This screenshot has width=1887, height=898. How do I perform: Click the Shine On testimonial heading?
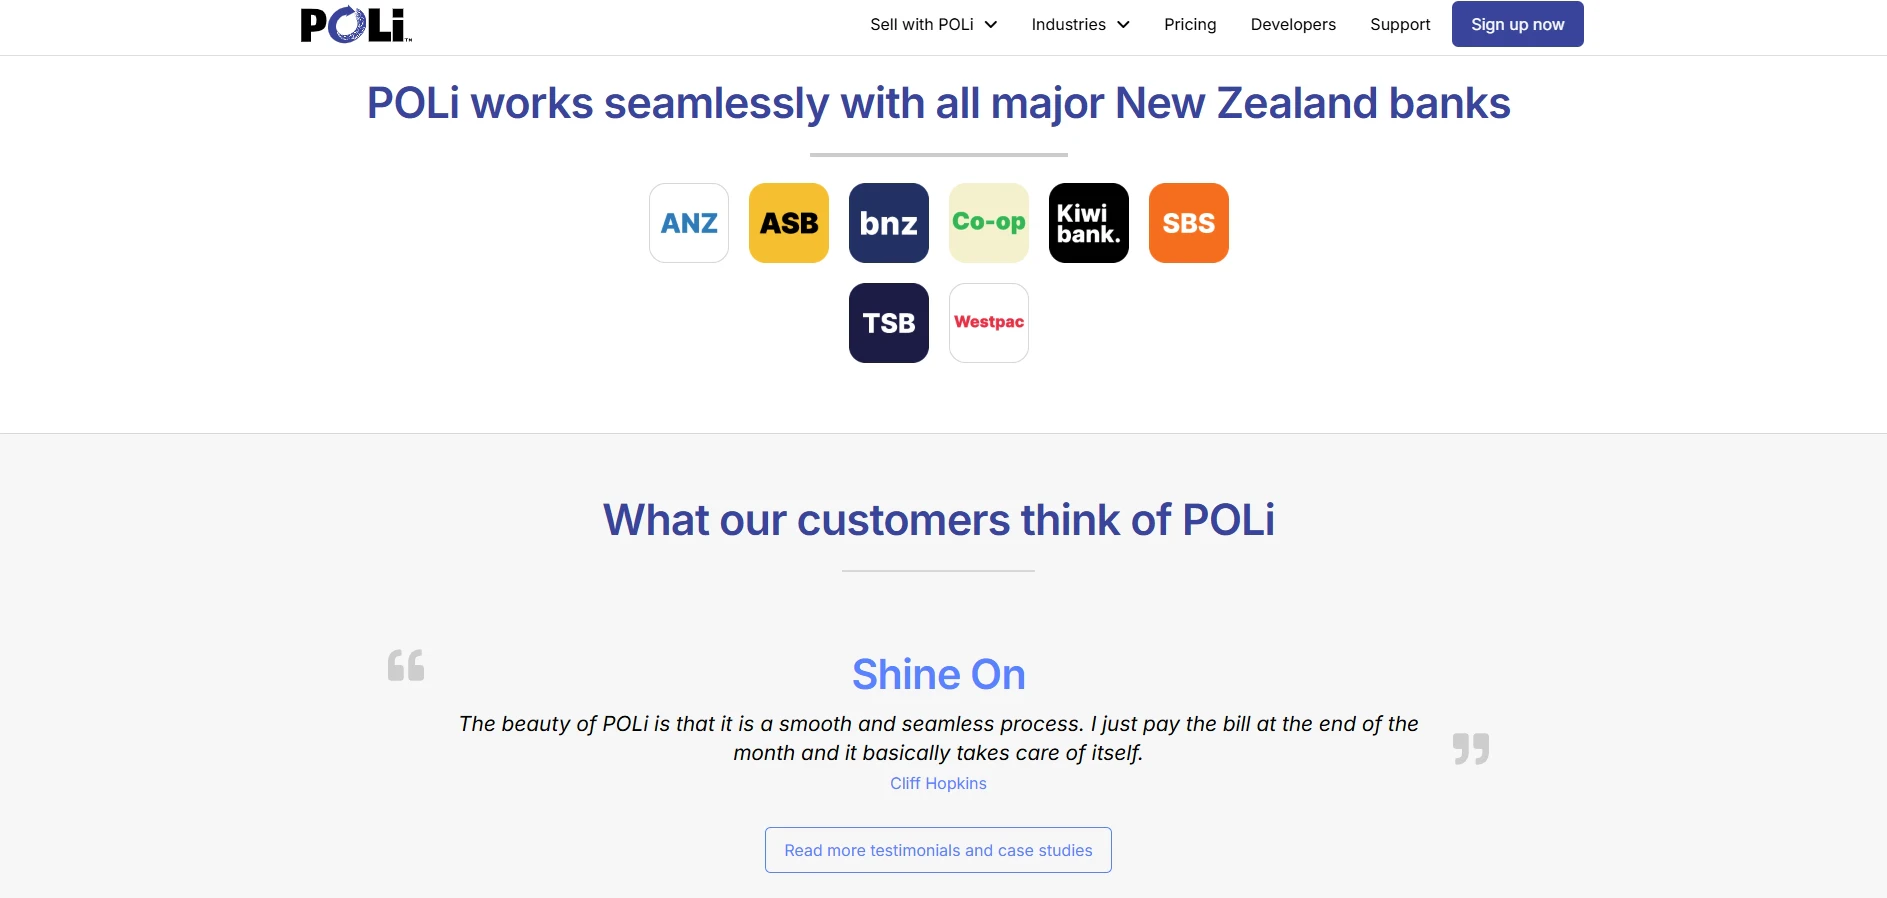point(938,675)
